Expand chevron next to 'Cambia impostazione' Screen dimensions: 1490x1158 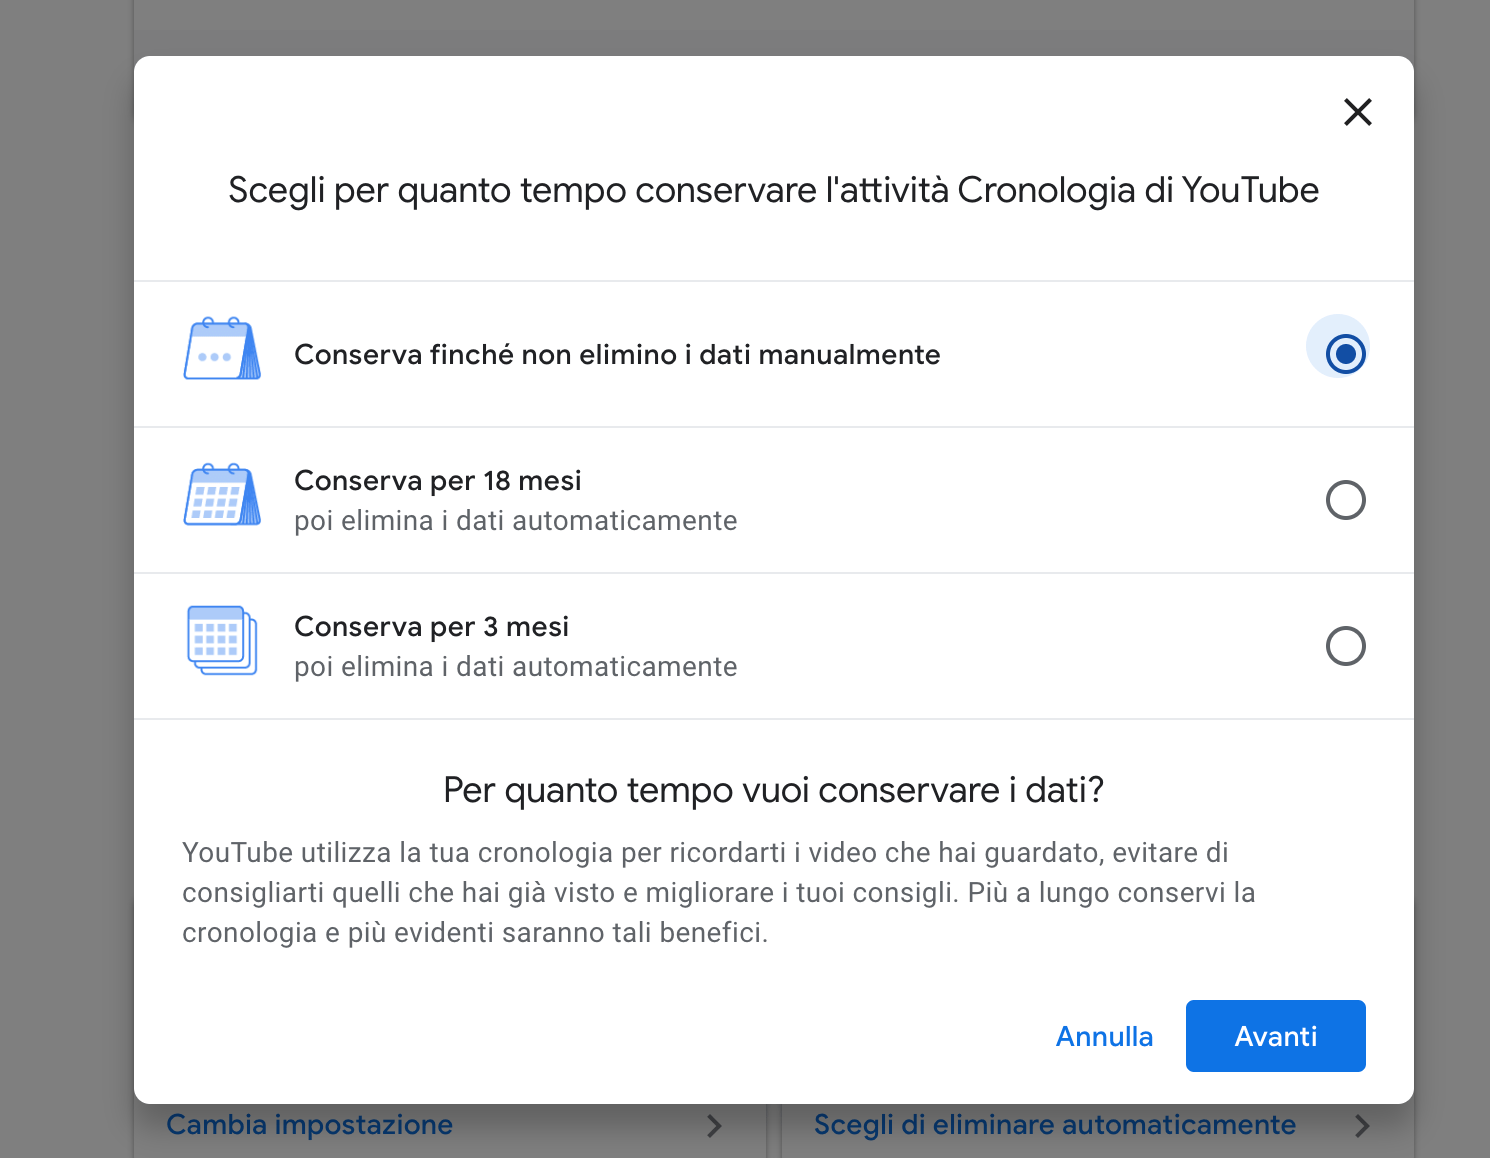point(714,1126)
